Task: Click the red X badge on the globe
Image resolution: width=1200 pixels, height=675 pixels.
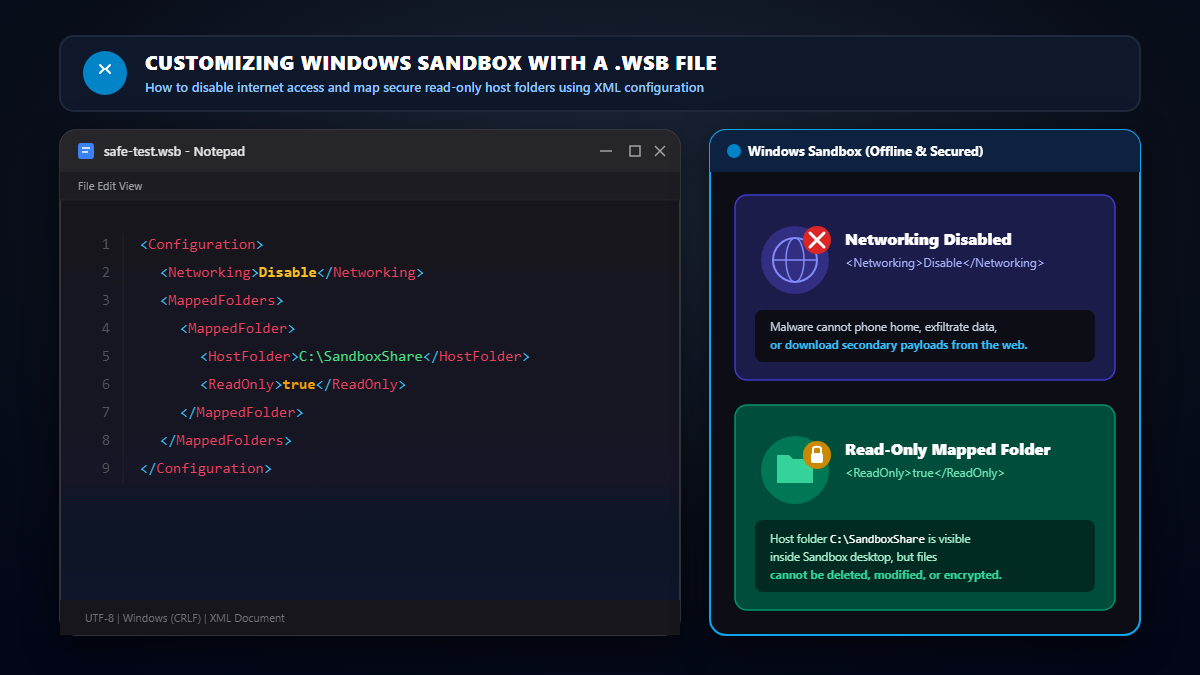Action: [818, 239]
